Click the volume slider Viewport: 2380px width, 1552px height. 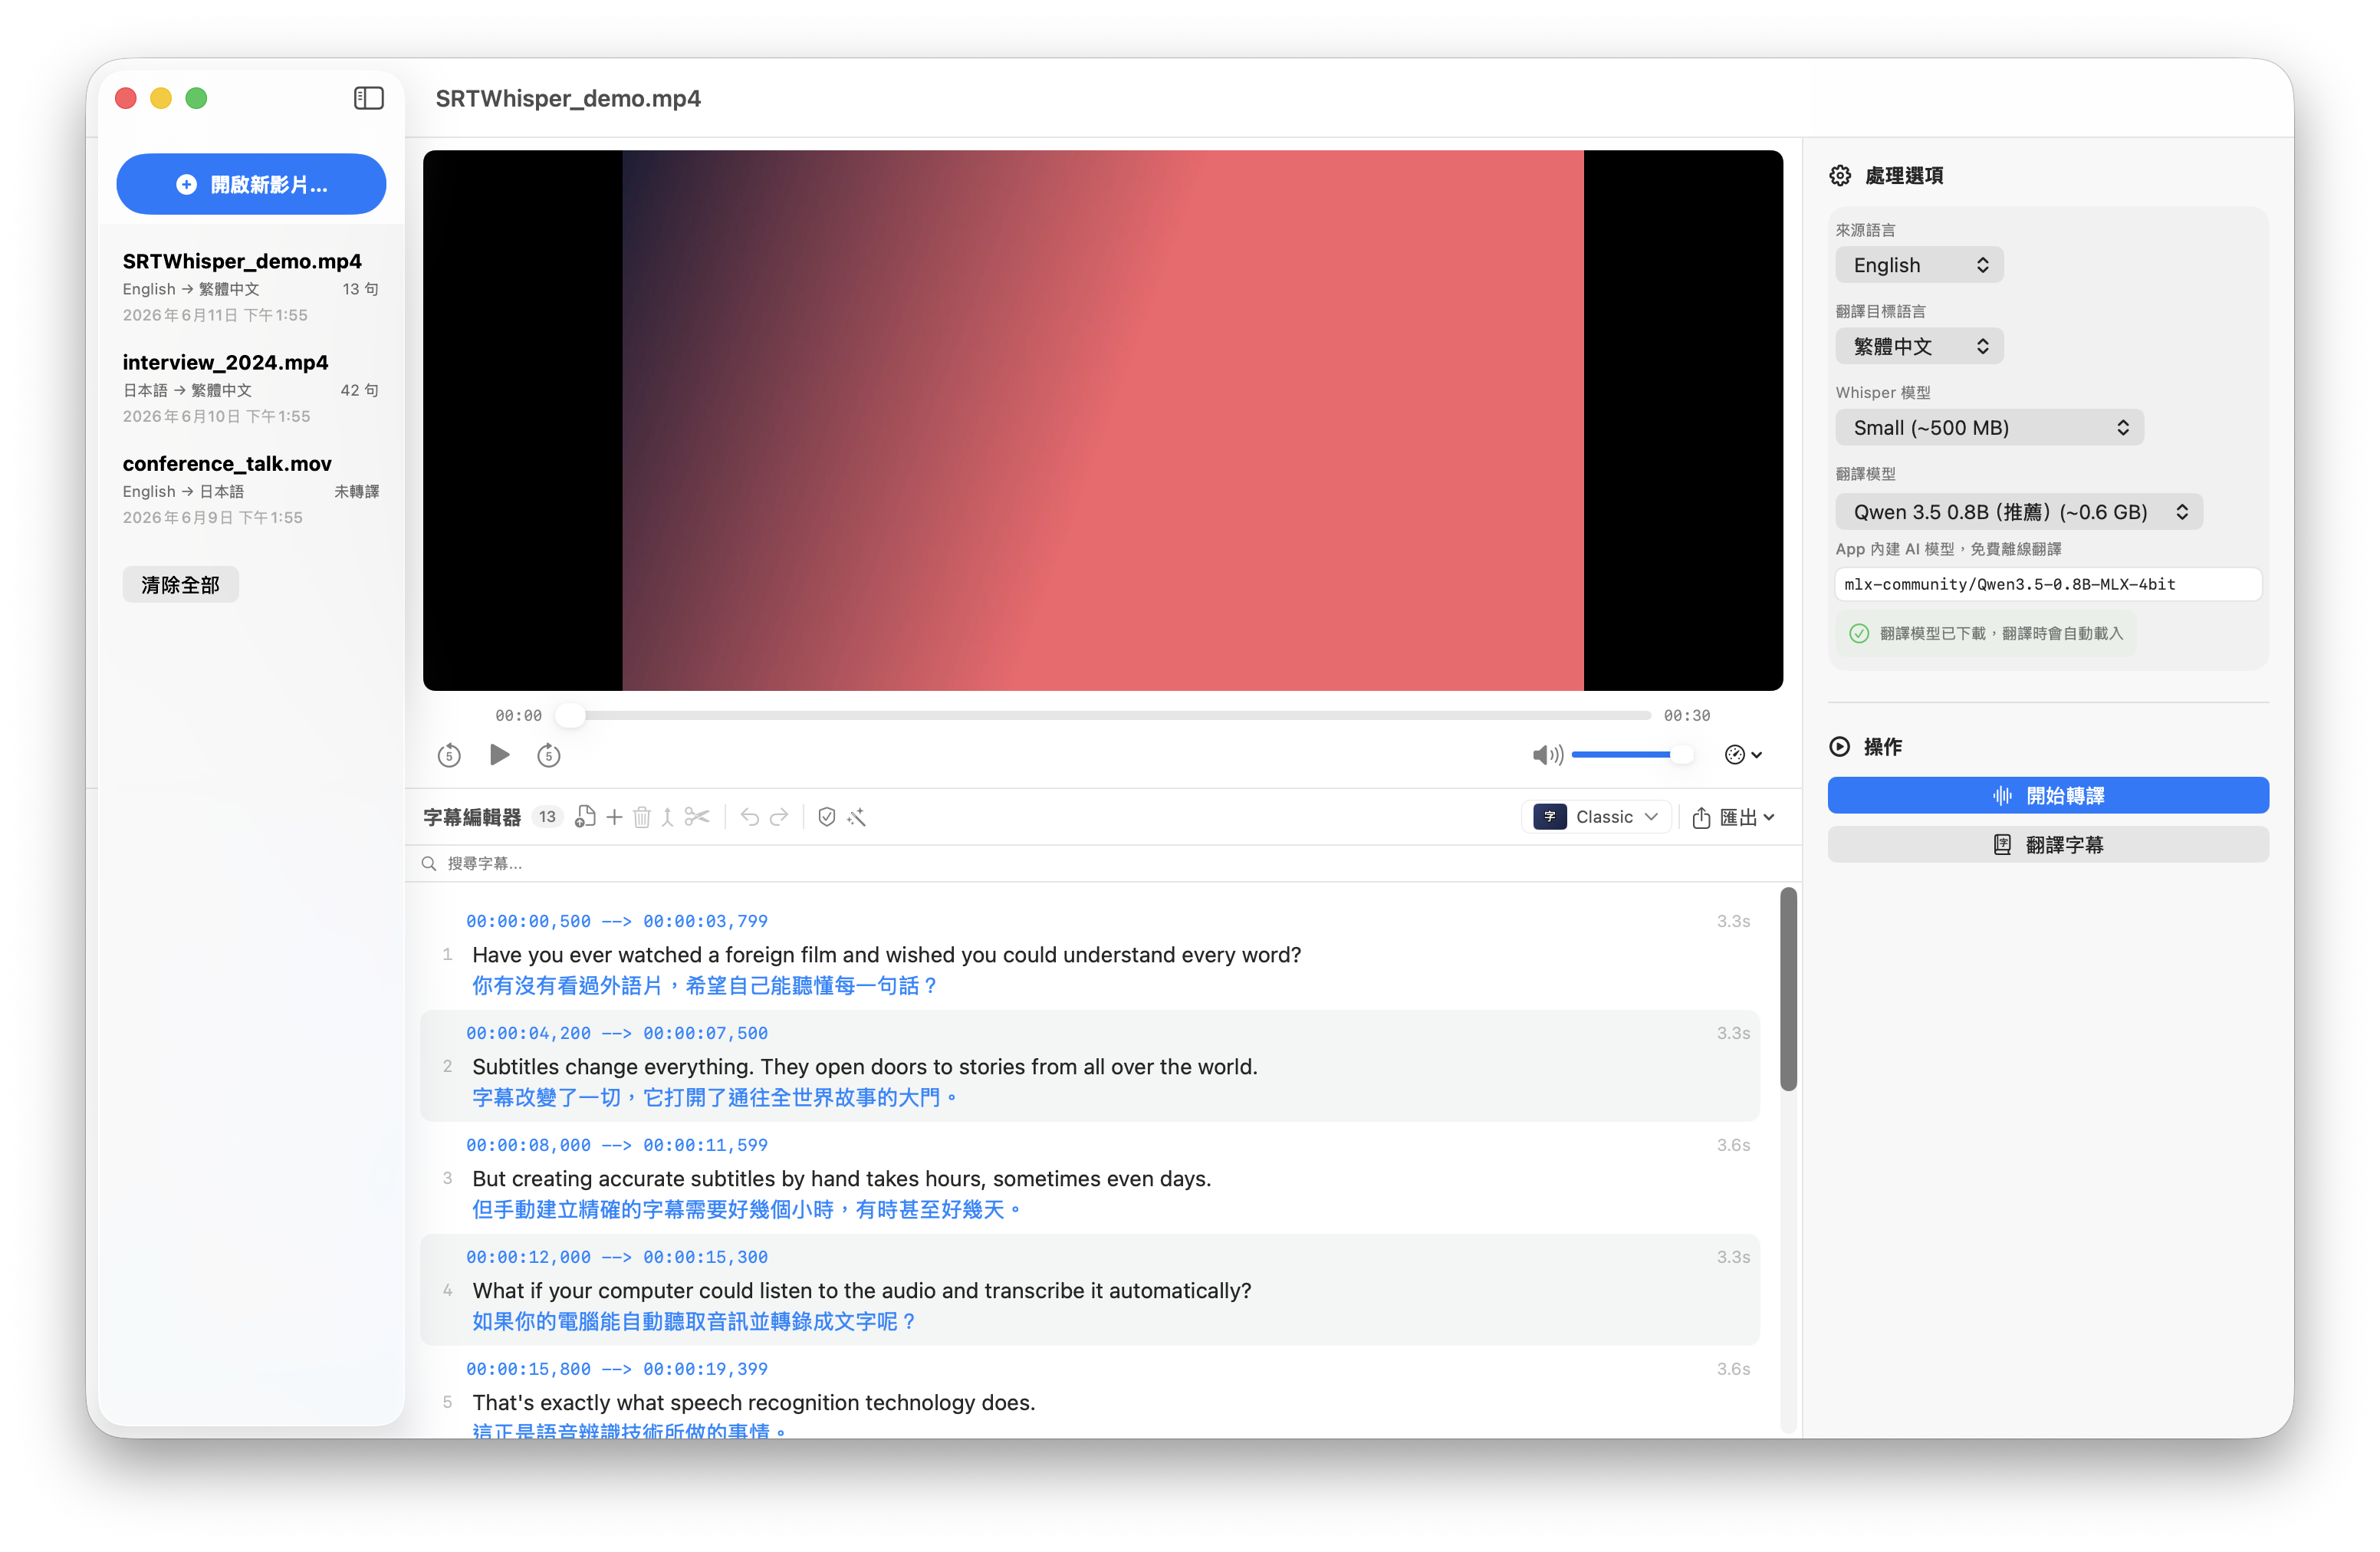[1631, 755]
